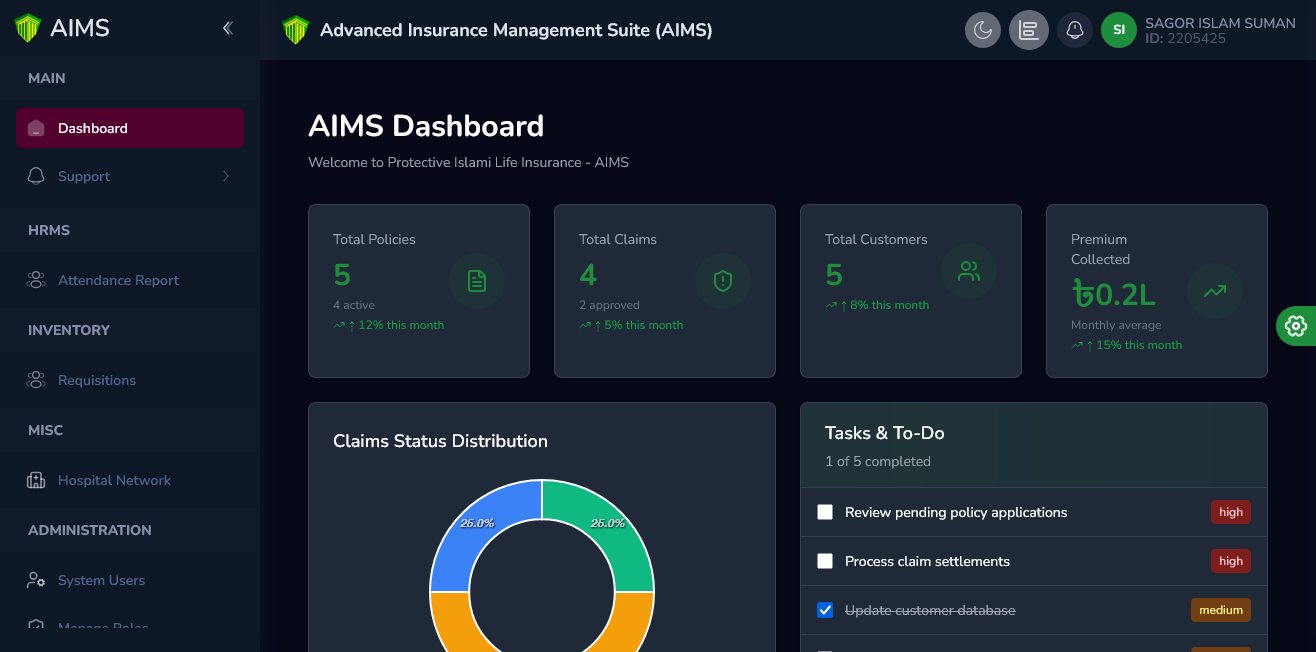Click the Advanced Insurance Management Suite title
The image size is (1316, 652).
pos(516,30)
